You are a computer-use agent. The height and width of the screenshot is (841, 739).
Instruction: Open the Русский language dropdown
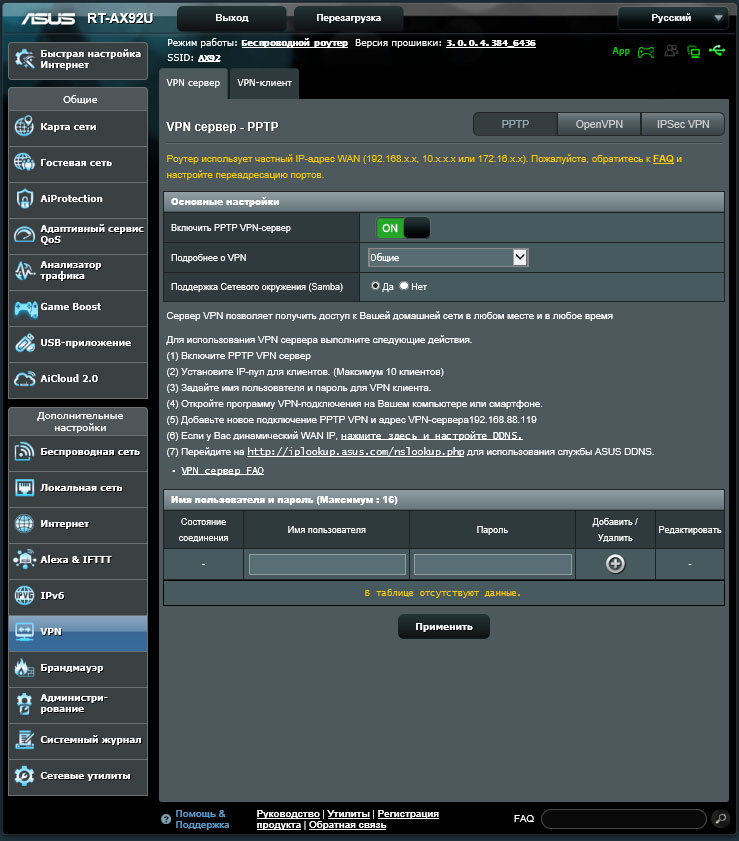[x=673, y=18]
